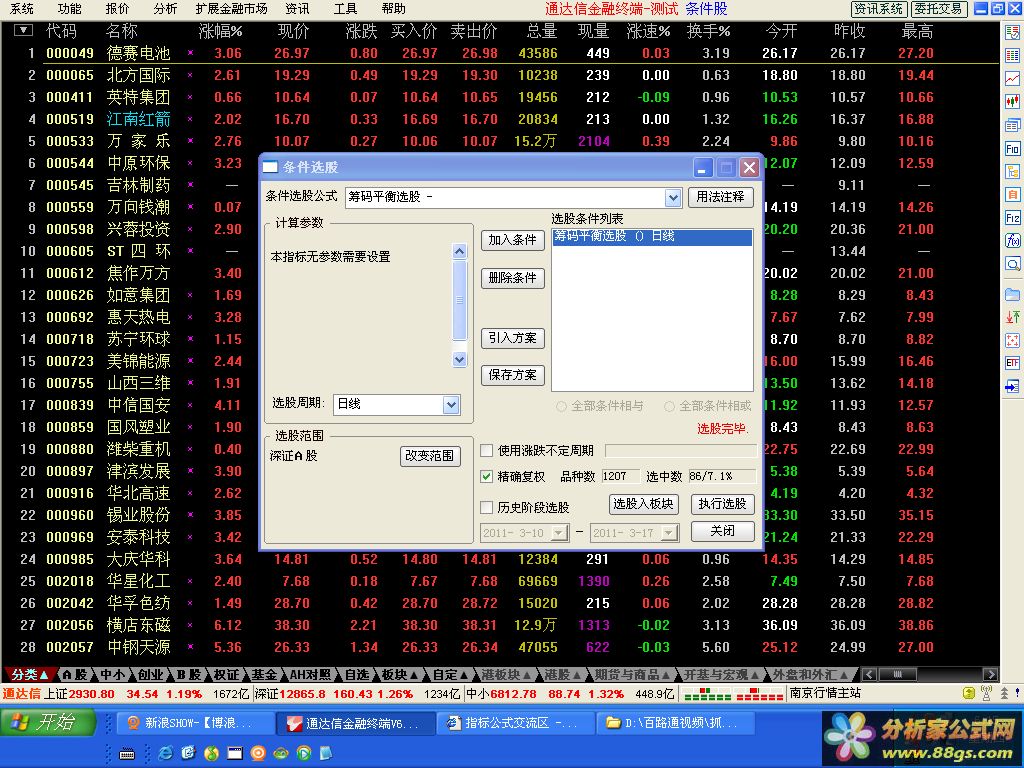Click the column header dropdown beside 代码

(23, 30)
